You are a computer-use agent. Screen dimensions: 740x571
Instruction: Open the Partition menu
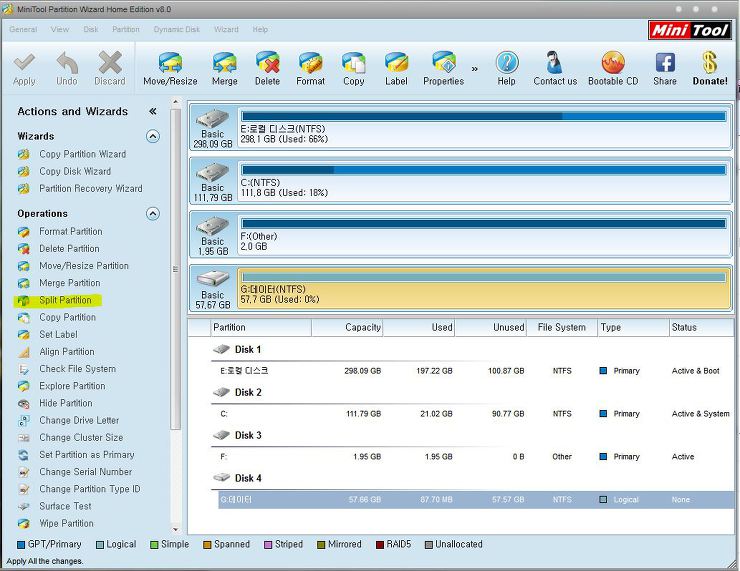pyautogui.click(x=126, y=29)
